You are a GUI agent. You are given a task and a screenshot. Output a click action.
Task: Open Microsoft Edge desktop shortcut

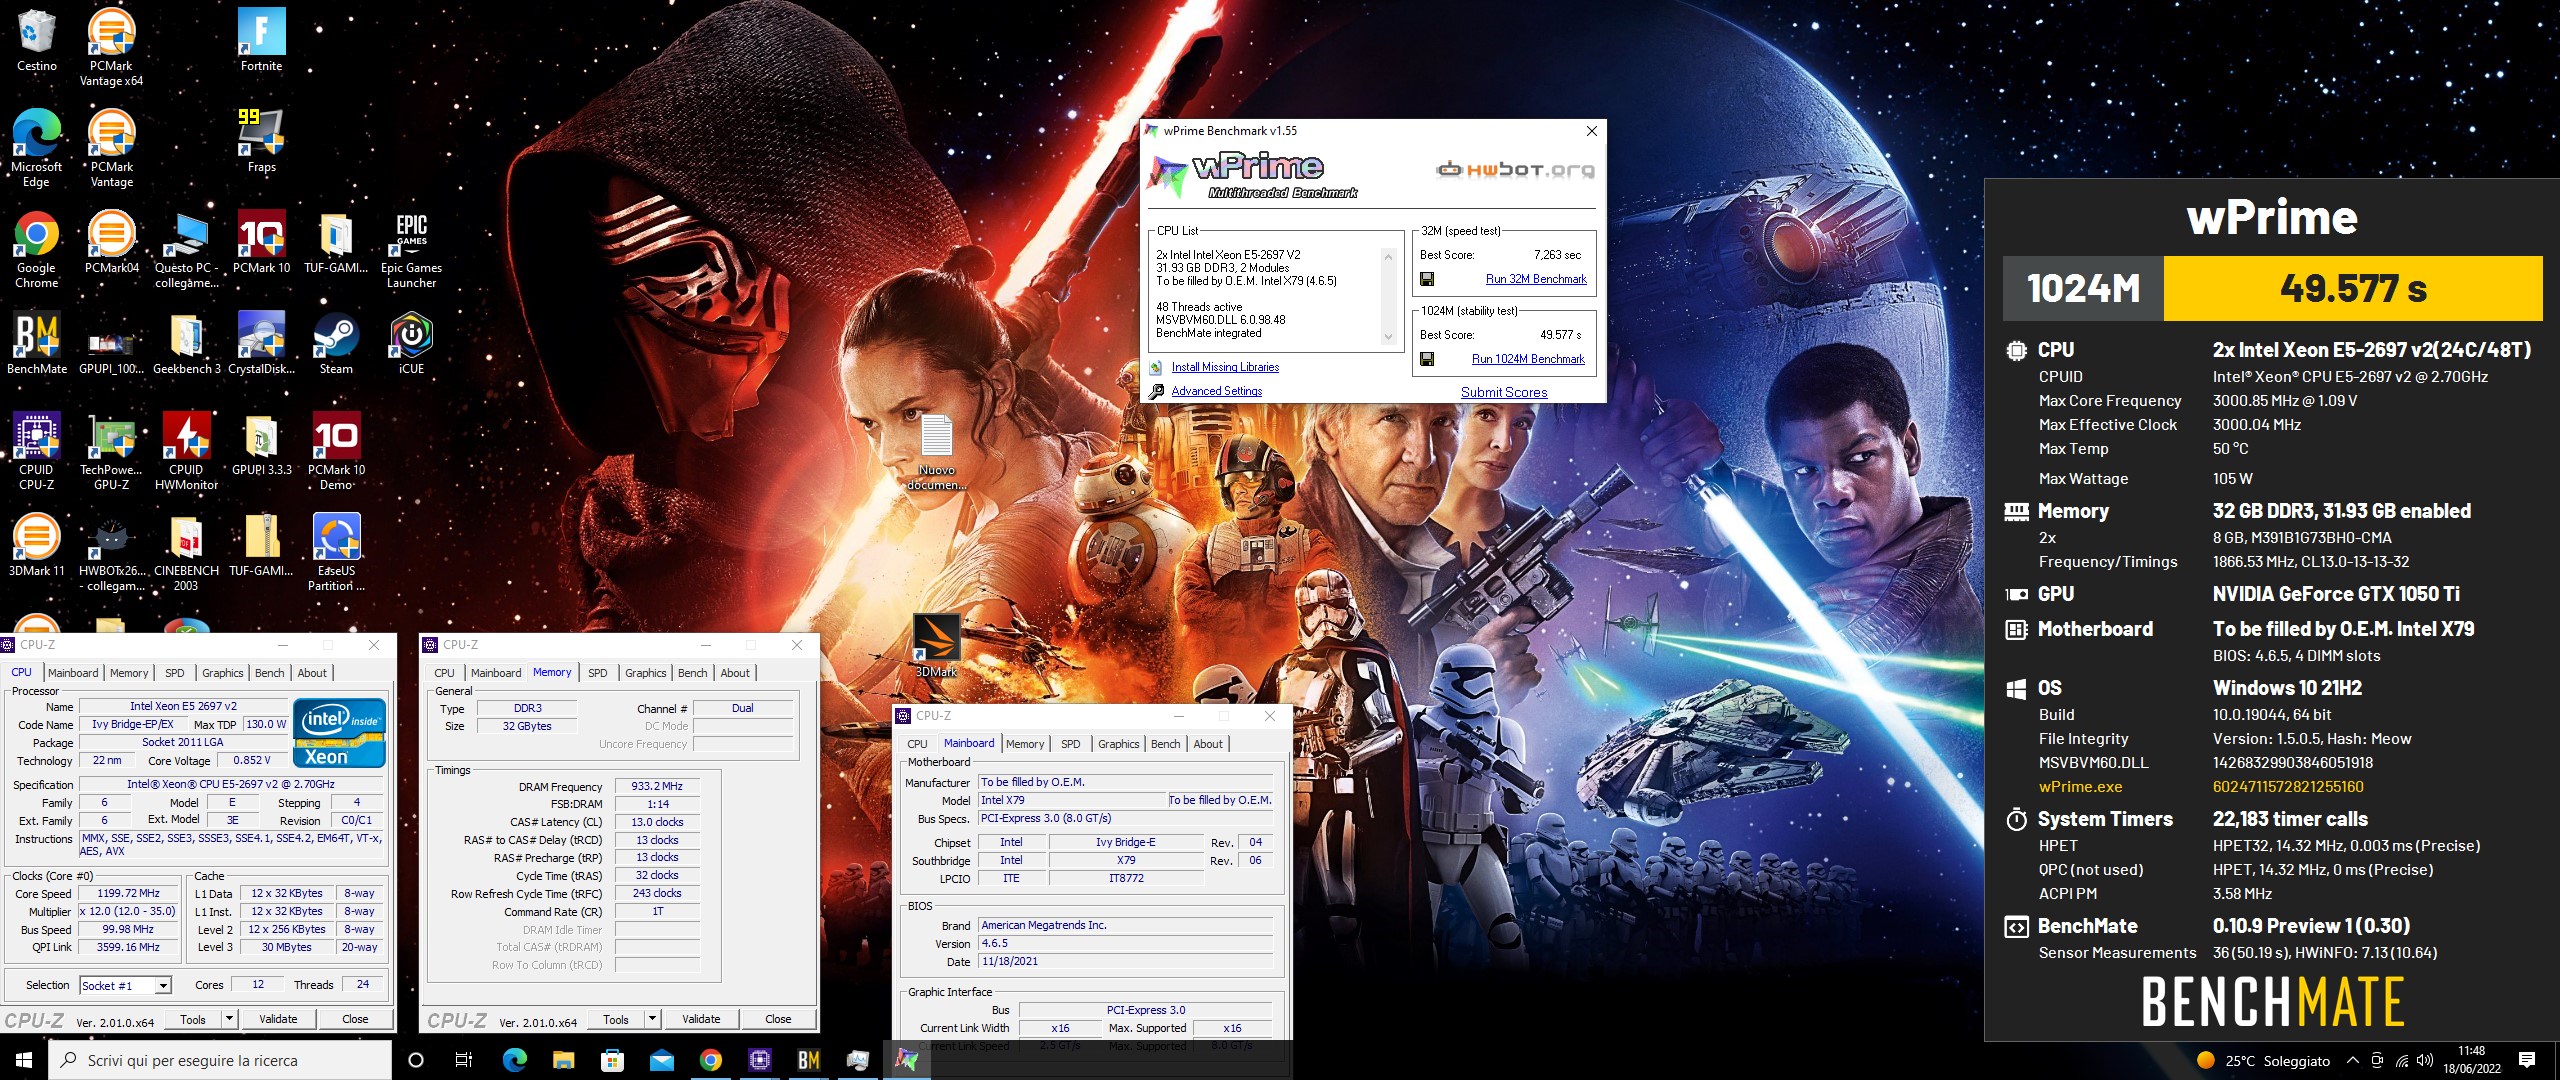click(x=37, y=148)
